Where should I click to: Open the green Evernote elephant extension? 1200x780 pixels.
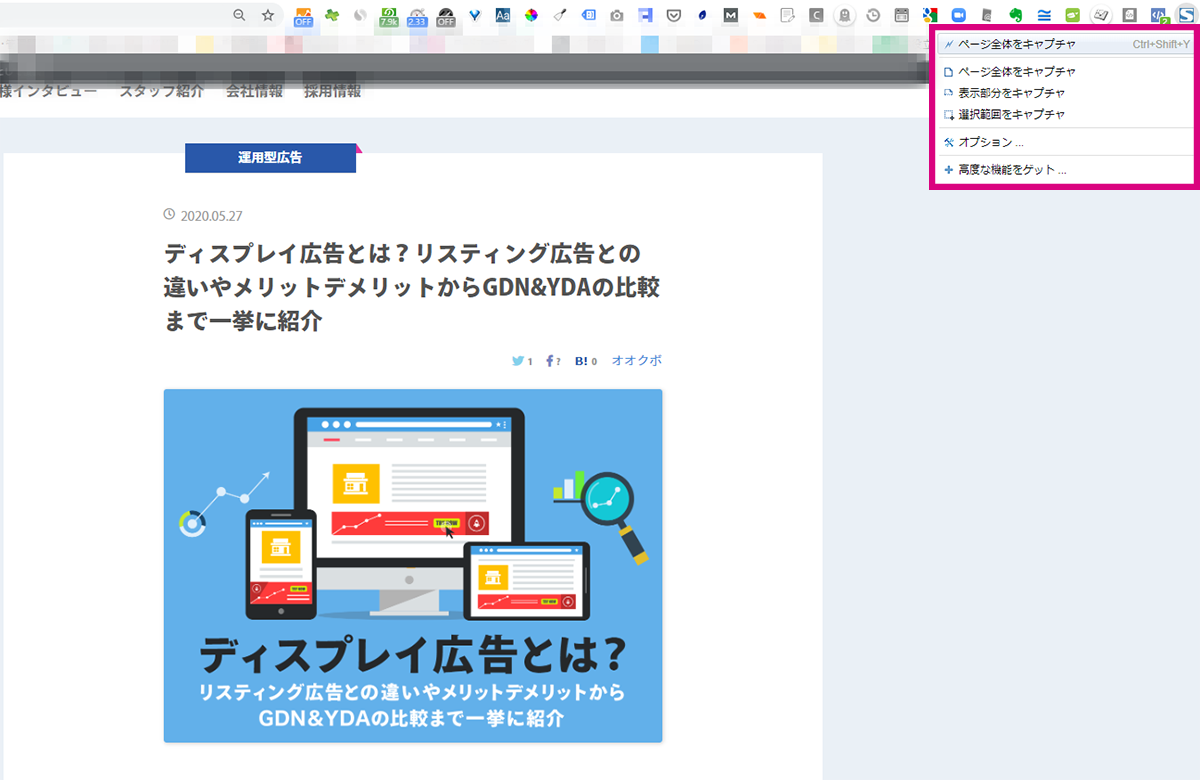tap(1016, 15)
